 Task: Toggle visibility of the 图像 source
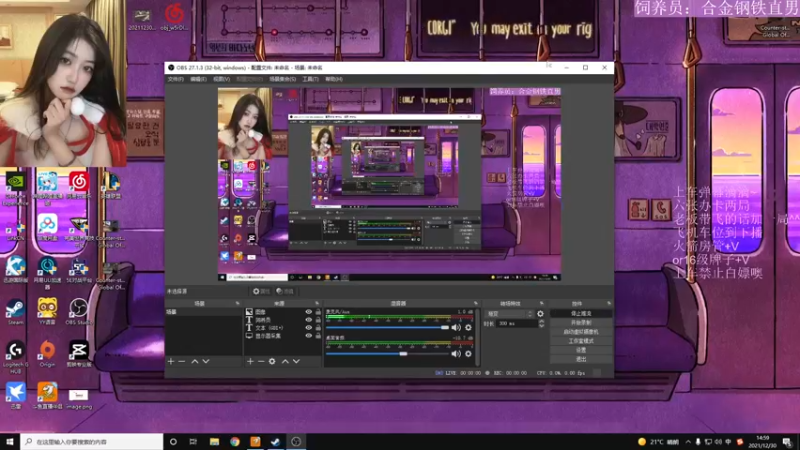308,312
